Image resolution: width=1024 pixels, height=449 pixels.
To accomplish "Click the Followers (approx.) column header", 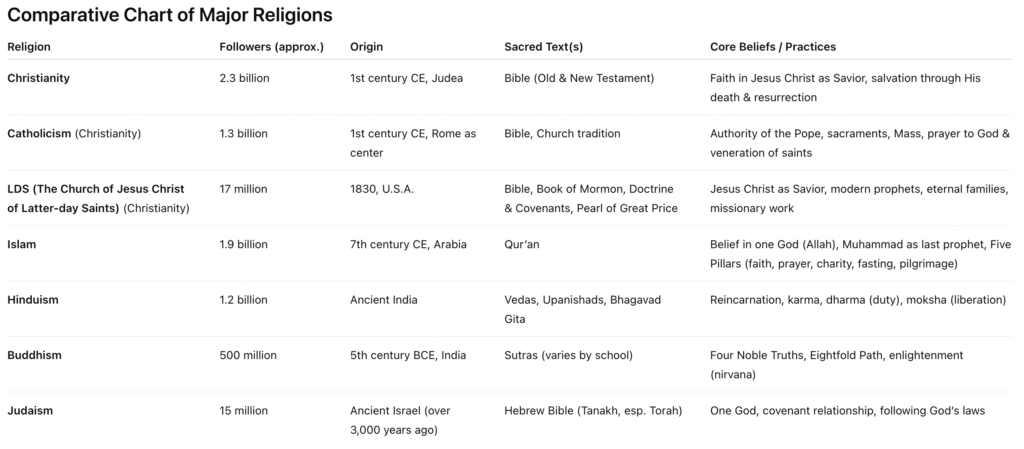I will tap(272, 47).
